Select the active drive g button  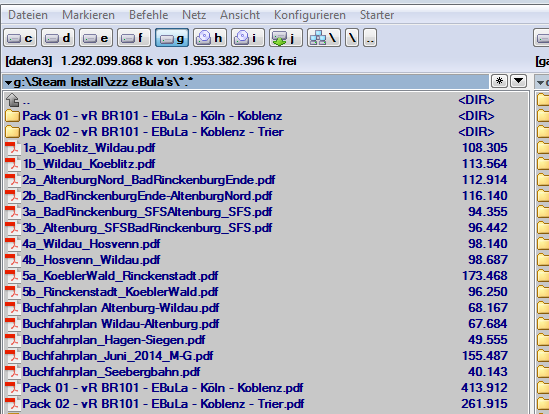pyautogui.click(x=172, y=38)
